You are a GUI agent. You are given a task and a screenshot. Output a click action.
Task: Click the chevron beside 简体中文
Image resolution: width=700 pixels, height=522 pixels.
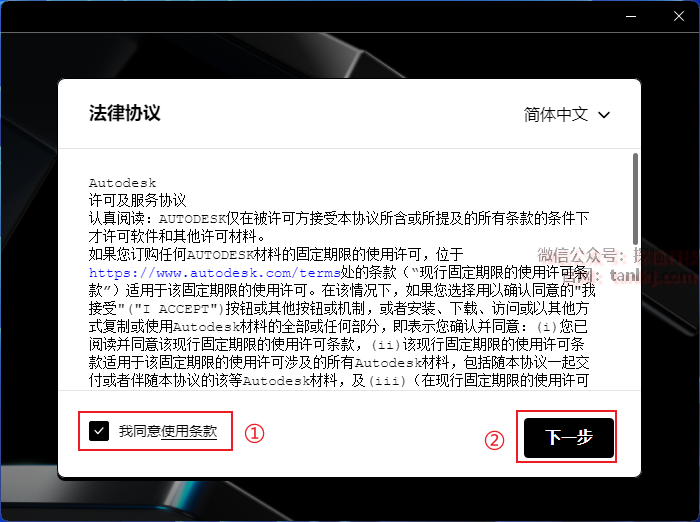604,115
